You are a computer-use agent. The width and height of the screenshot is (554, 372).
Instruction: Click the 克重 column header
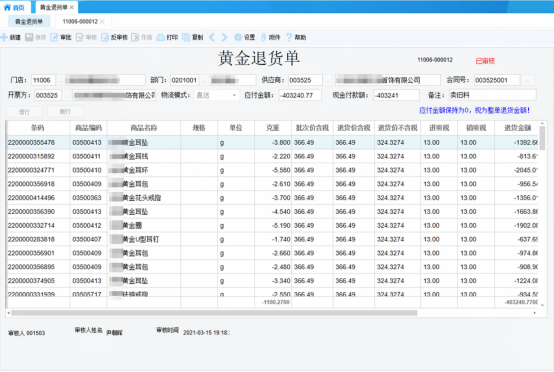273,128
